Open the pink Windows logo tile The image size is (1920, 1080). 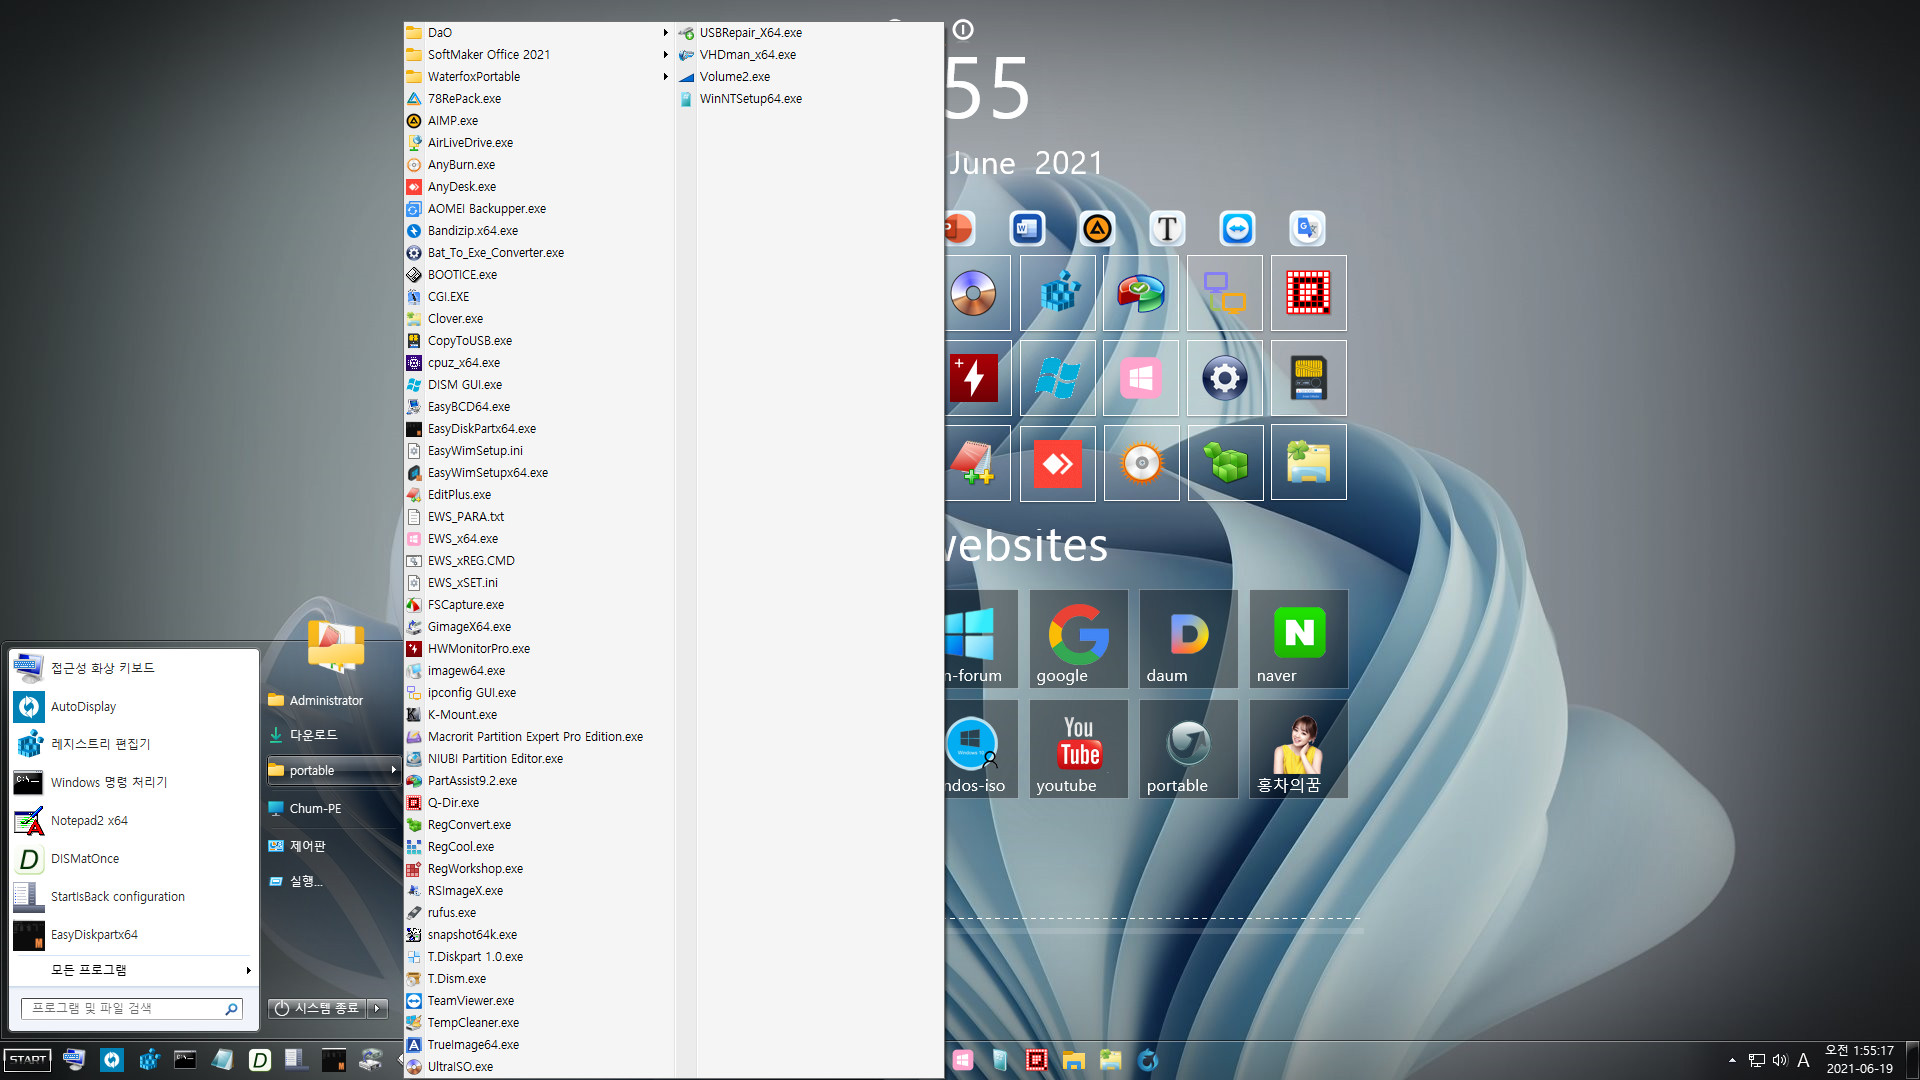(1141, 378)
